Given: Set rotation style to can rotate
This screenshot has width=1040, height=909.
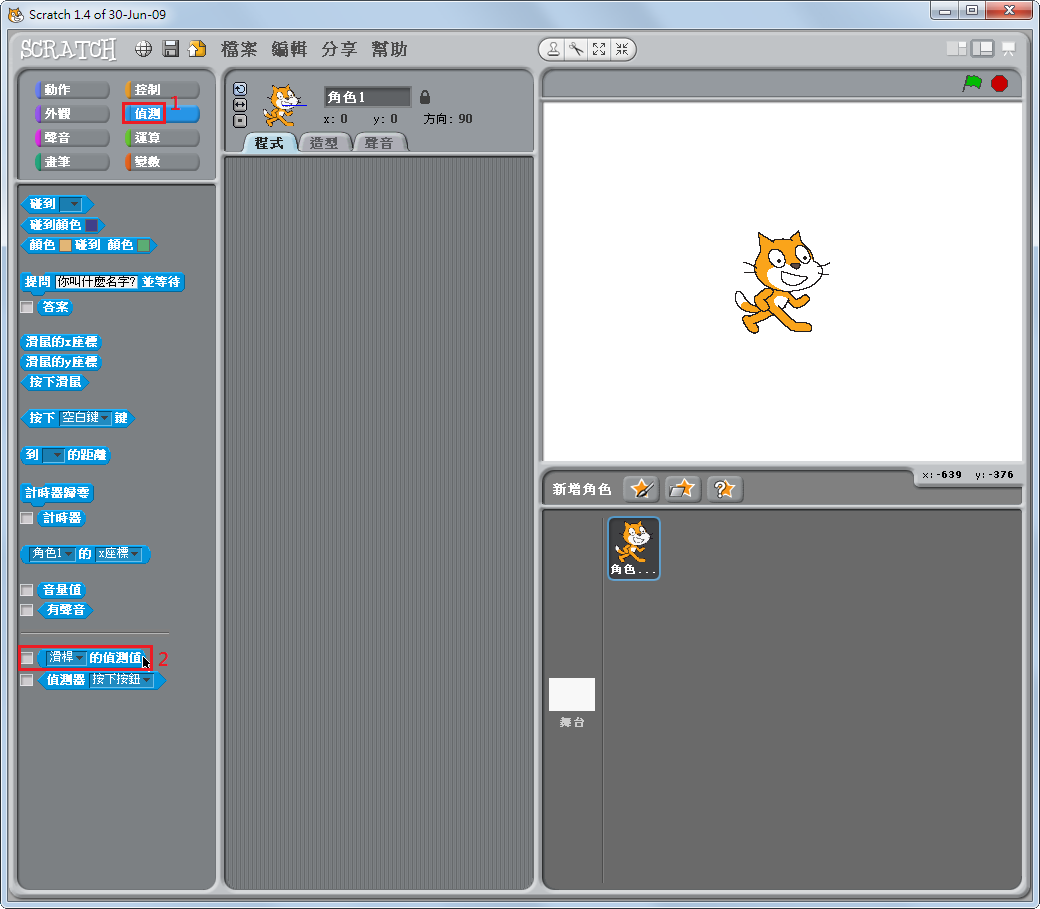Looking at the screenshot, I should (240, 89).
